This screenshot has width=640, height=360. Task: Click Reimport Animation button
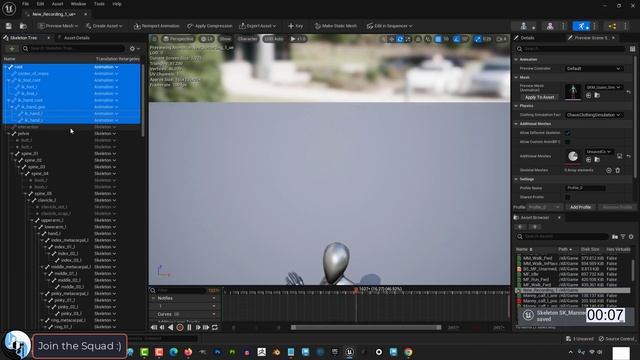coord(157,26)
